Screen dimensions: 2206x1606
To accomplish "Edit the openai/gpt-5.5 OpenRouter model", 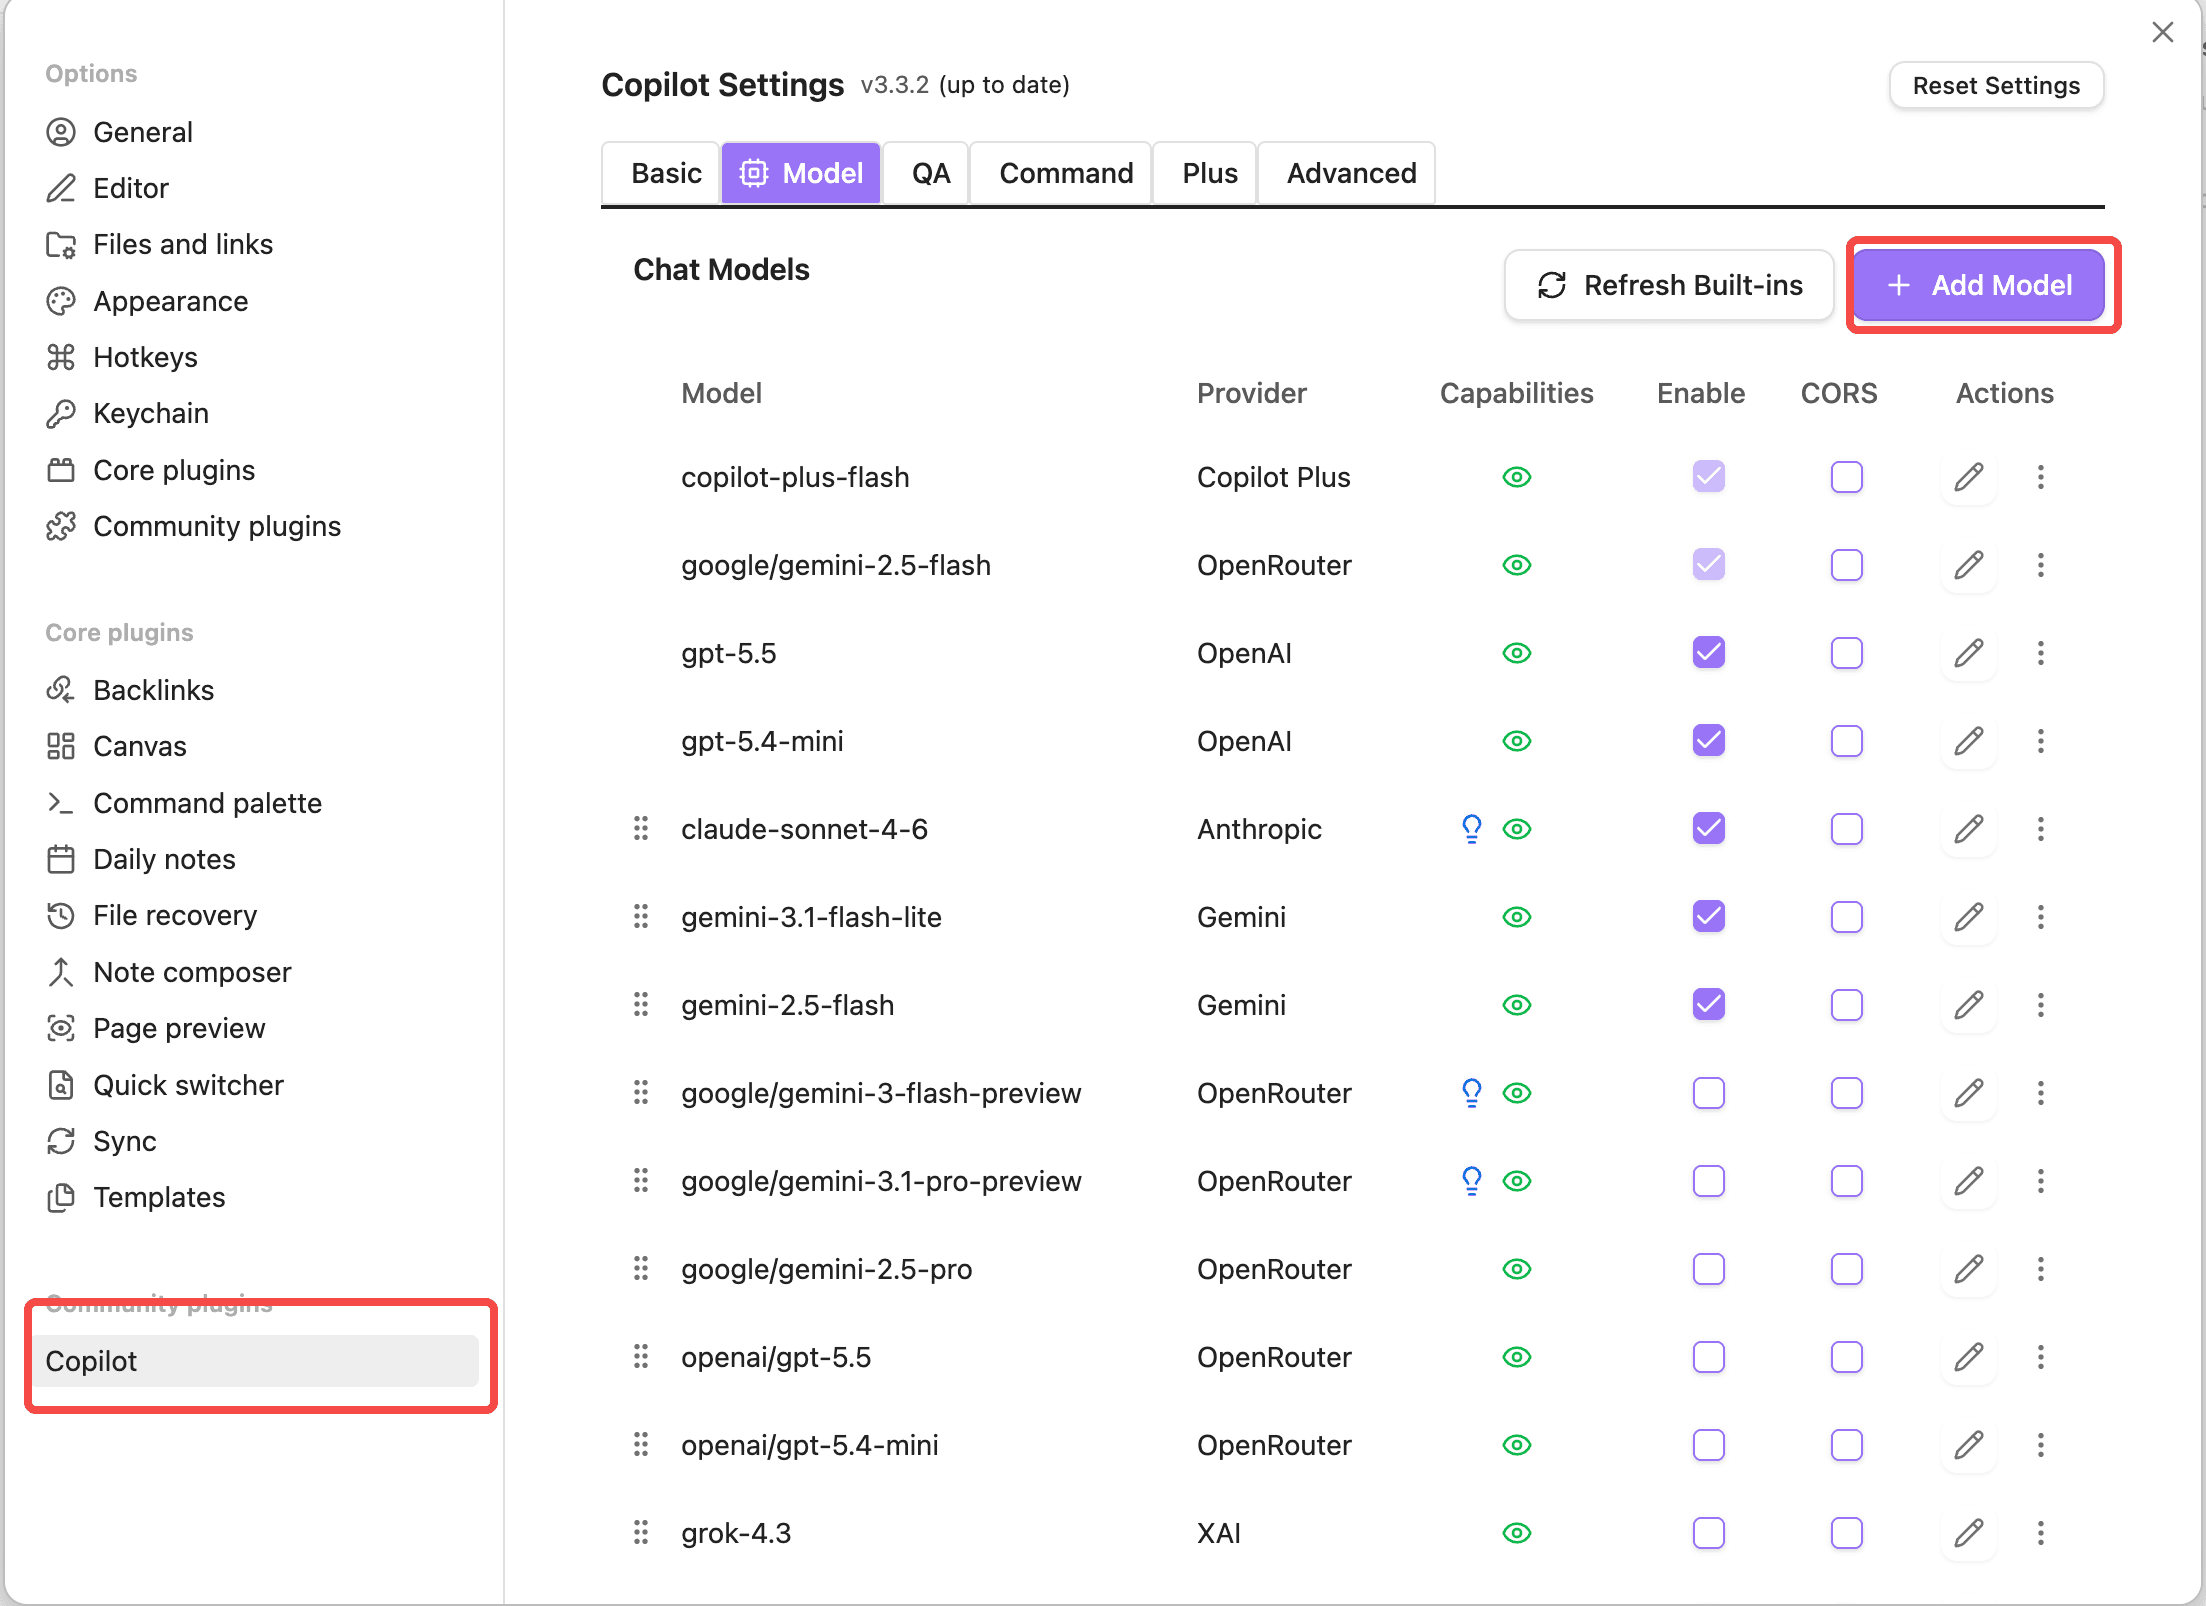I will [1968, 1357].
